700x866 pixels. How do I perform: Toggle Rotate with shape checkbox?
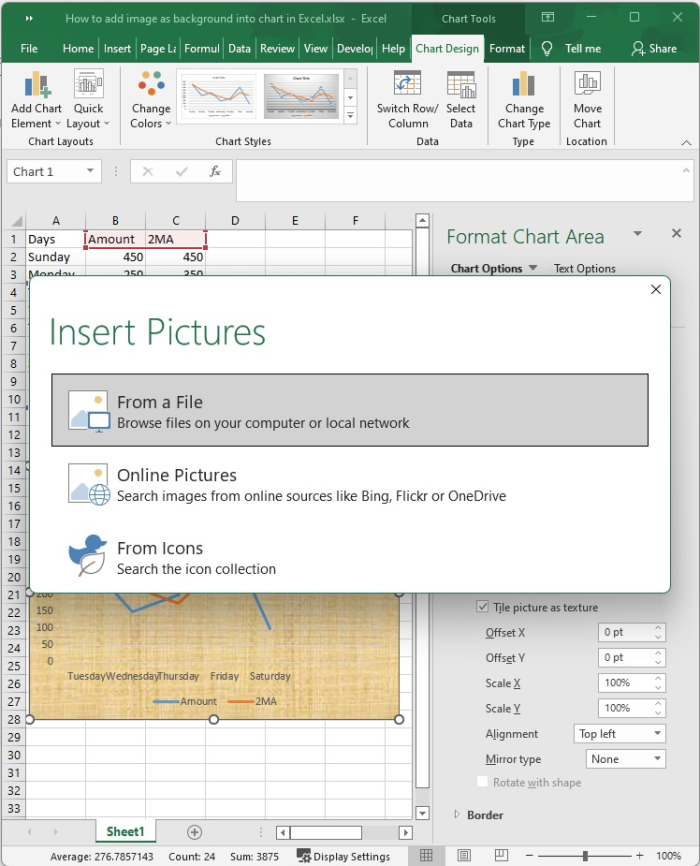[x=482, y=781]
